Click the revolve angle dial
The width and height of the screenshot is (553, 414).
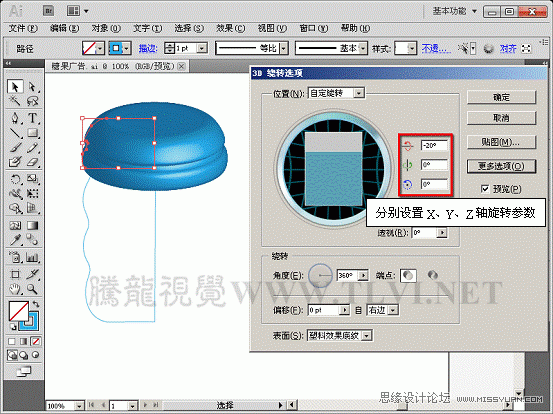point(320,275)
